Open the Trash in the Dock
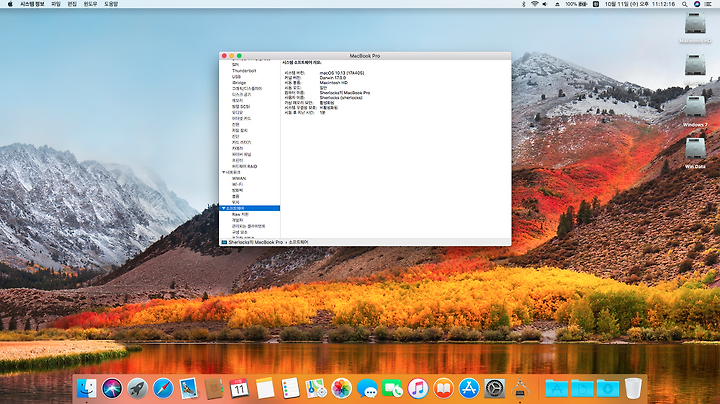The width and height of the screenshot is (720, 404). coord(633,389)
